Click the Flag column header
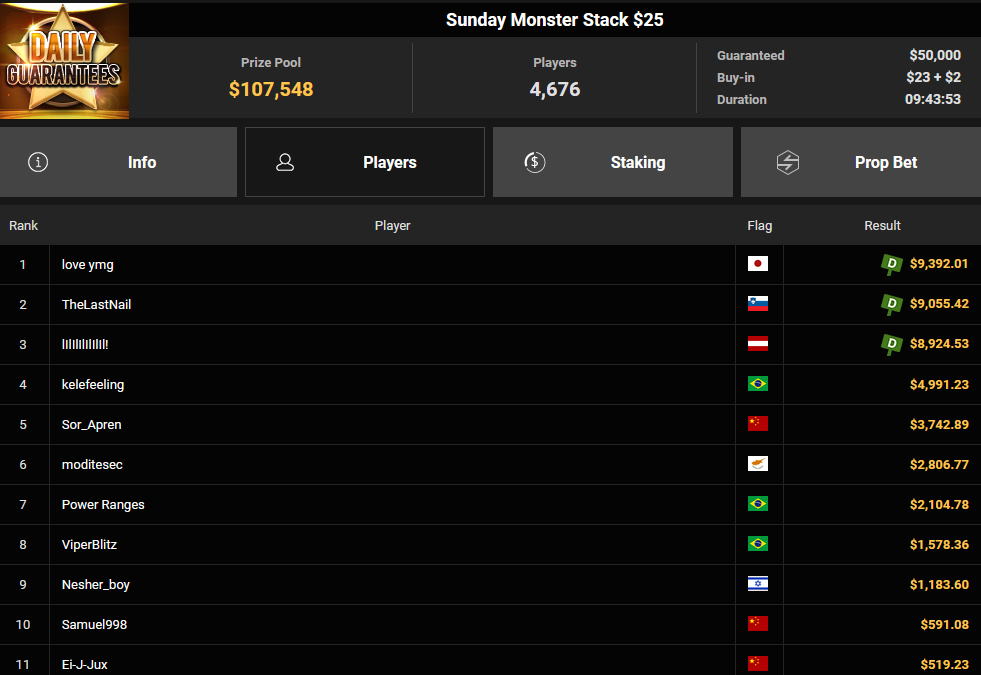The width and height of the screenshot is (981, 675). 760,226
